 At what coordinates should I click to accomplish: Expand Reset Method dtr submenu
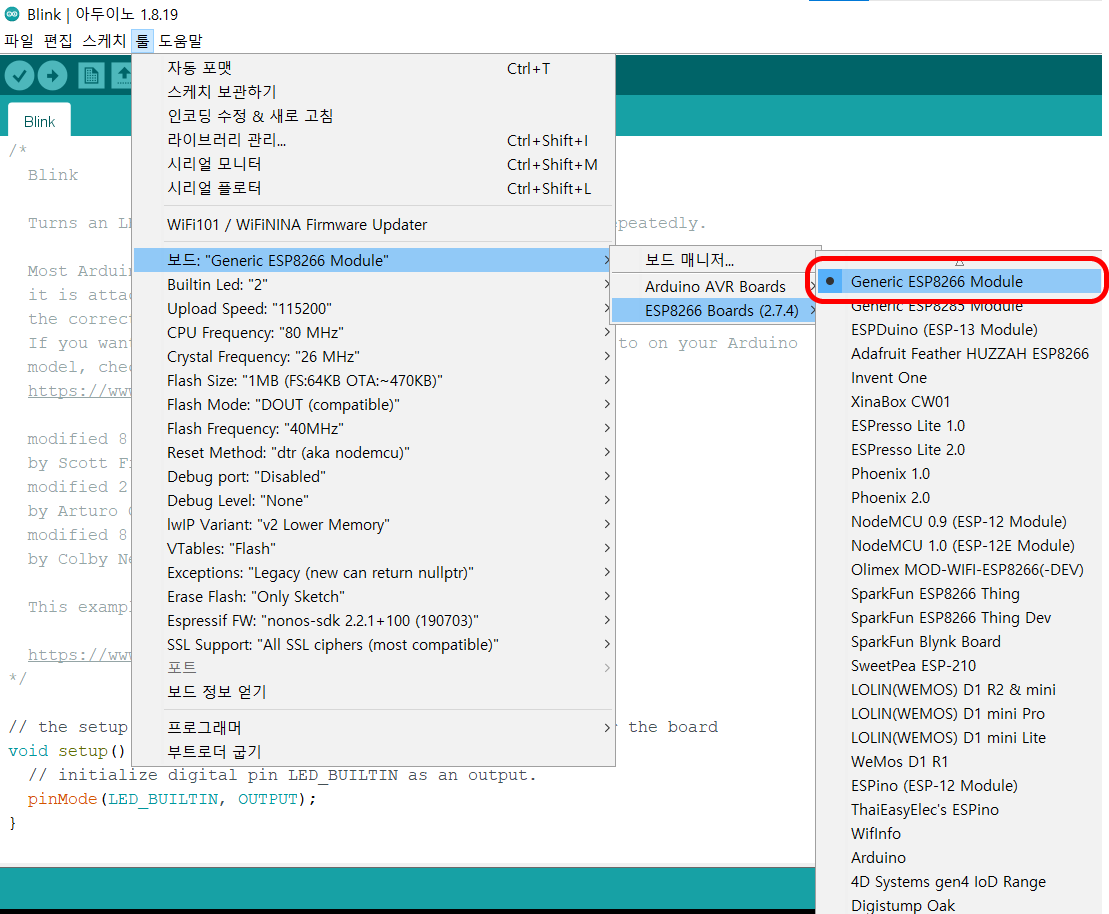[373, 453]
